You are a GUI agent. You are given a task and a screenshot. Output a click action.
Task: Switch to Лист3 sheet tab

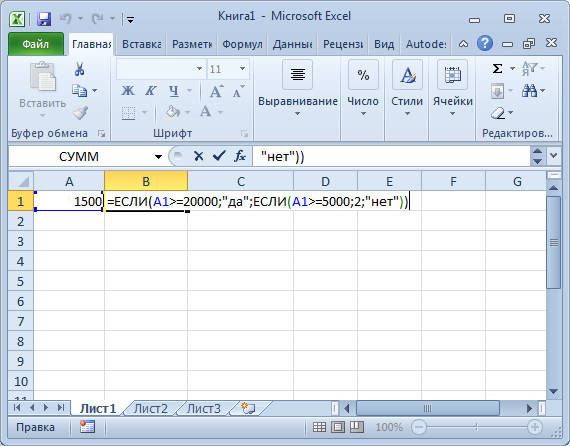pyautogui.click(x=203, y=409)
